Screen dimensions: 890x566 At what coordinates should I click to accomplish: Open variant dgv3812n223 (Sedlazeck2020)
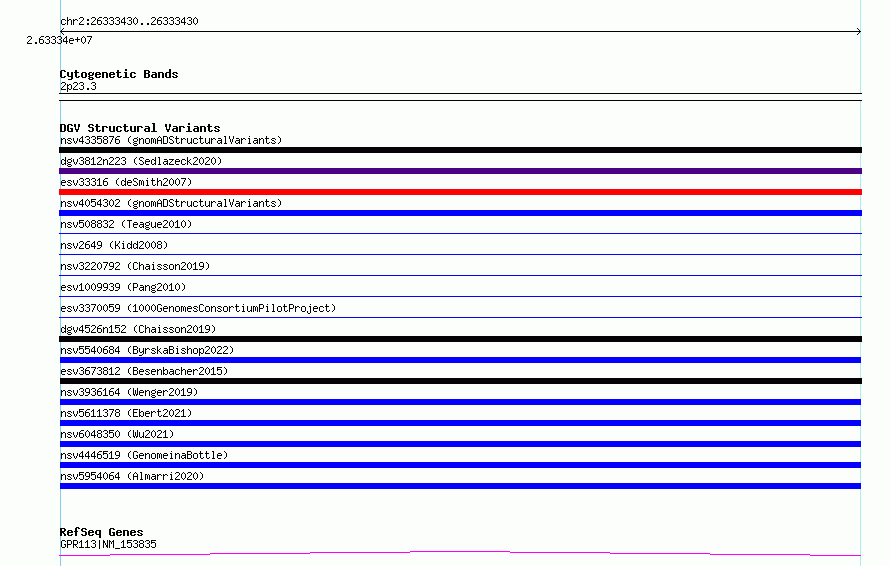click(x=141, y=161)
